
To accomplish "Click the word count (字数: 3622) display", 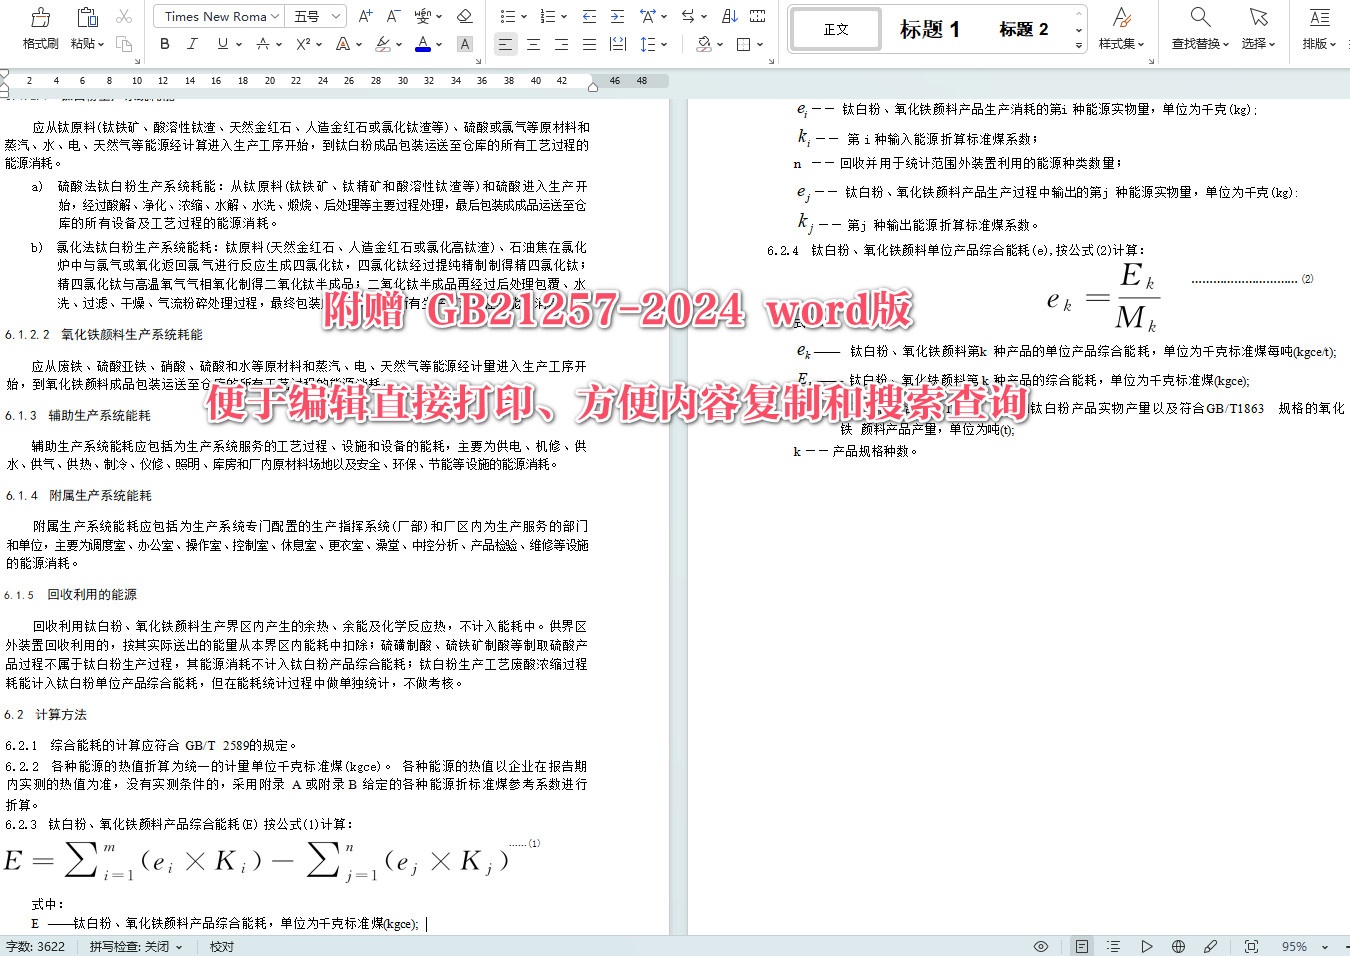I will [x=37, y=946].
